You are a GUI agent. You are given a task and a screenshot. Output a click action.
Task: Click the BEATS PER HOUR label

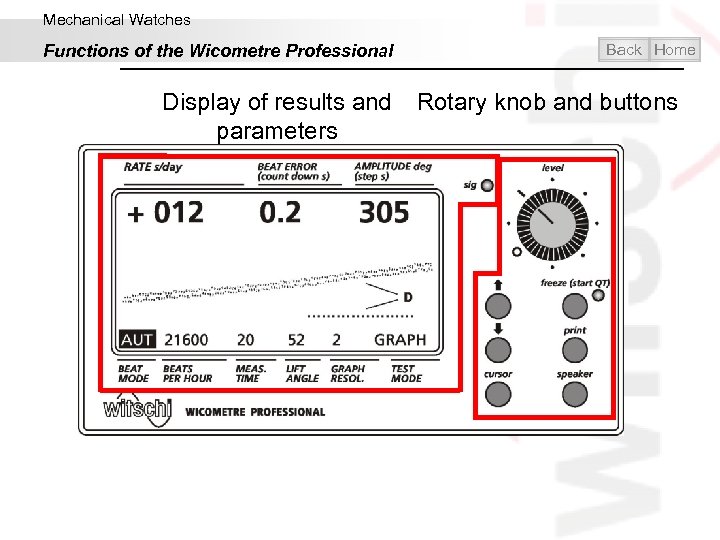(x=187, y=374)
